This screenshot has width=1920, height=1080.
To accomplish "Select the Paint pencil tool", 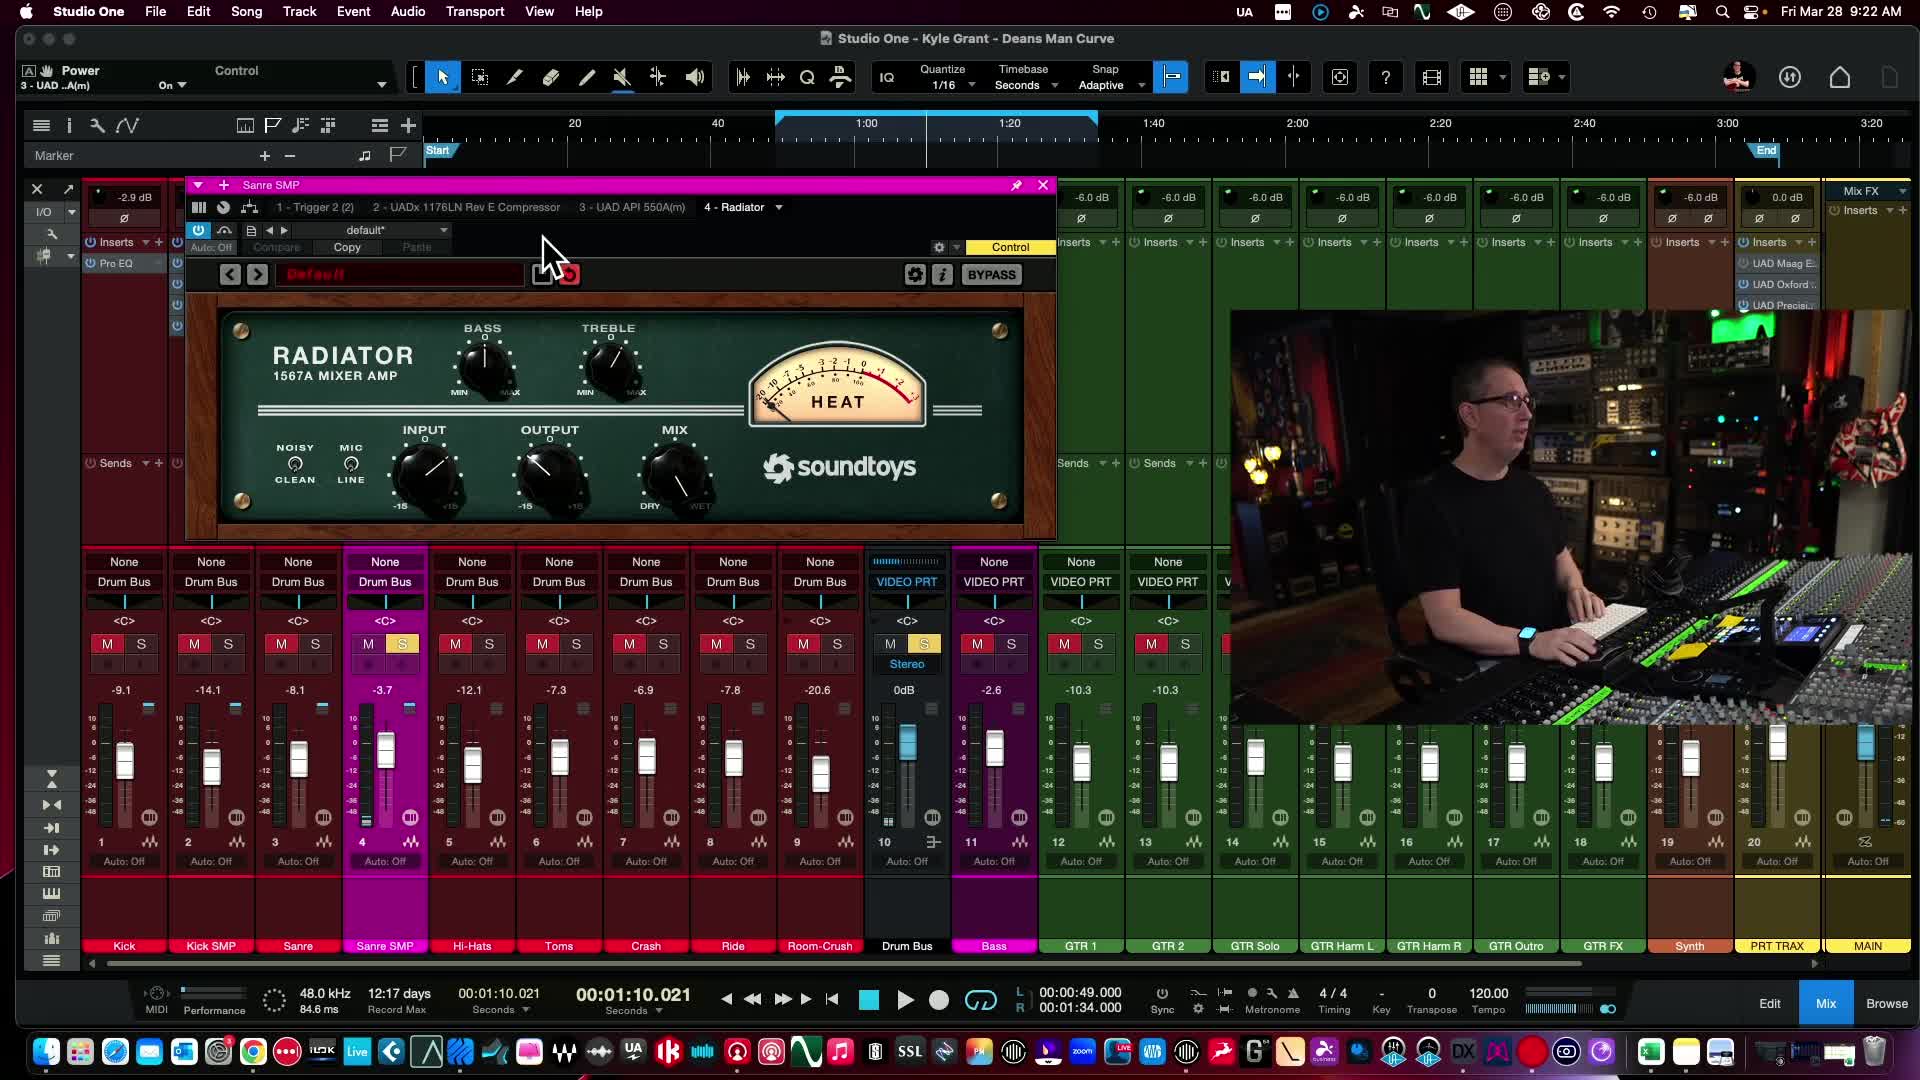I will coord(586,77).
